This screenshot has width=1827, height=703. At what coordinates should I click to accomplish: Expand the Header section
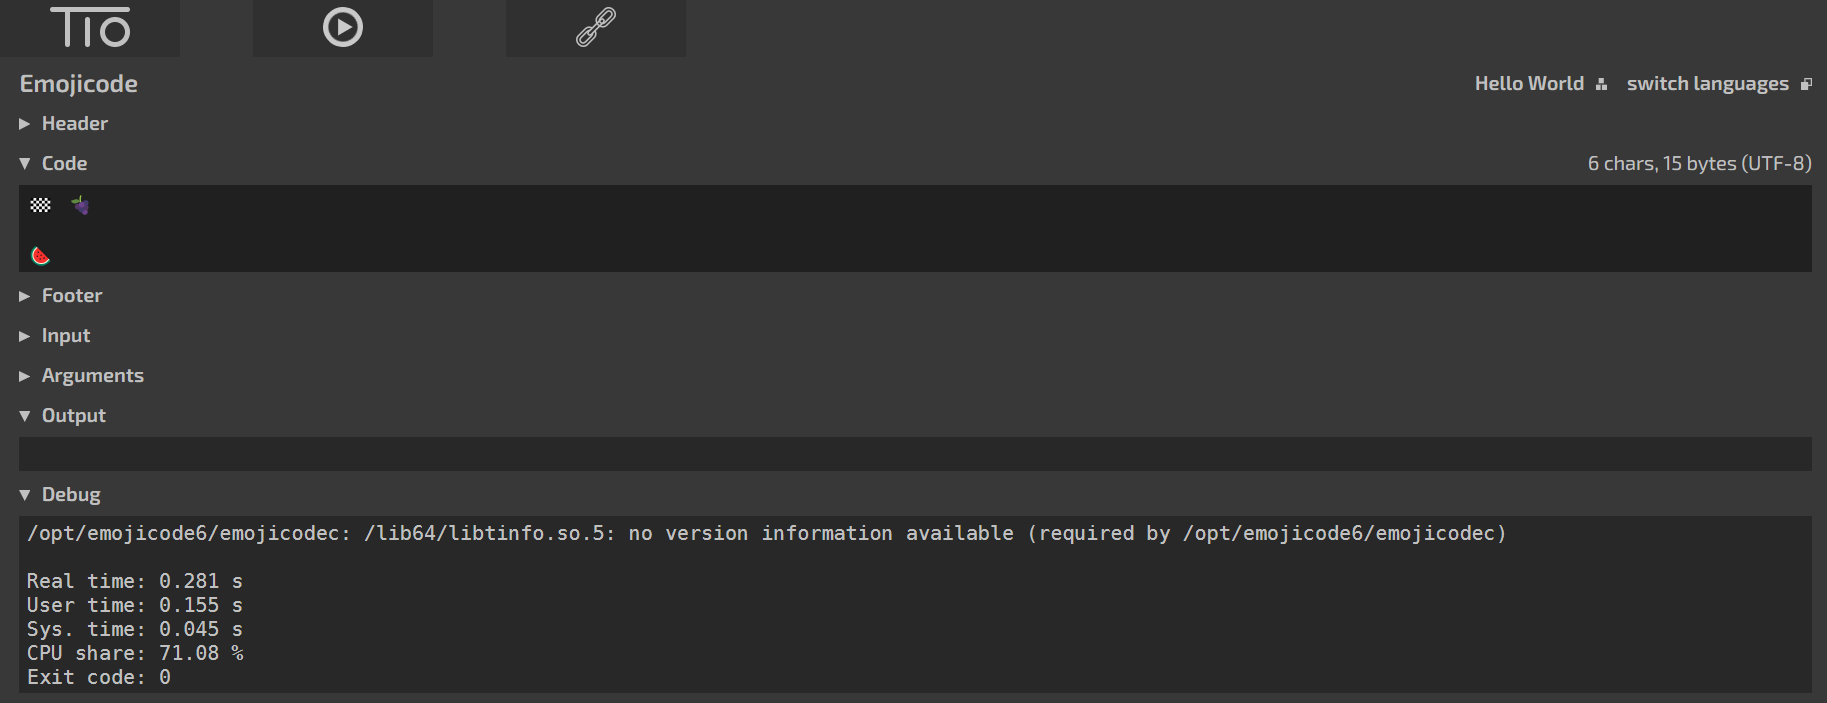[63, 124]
